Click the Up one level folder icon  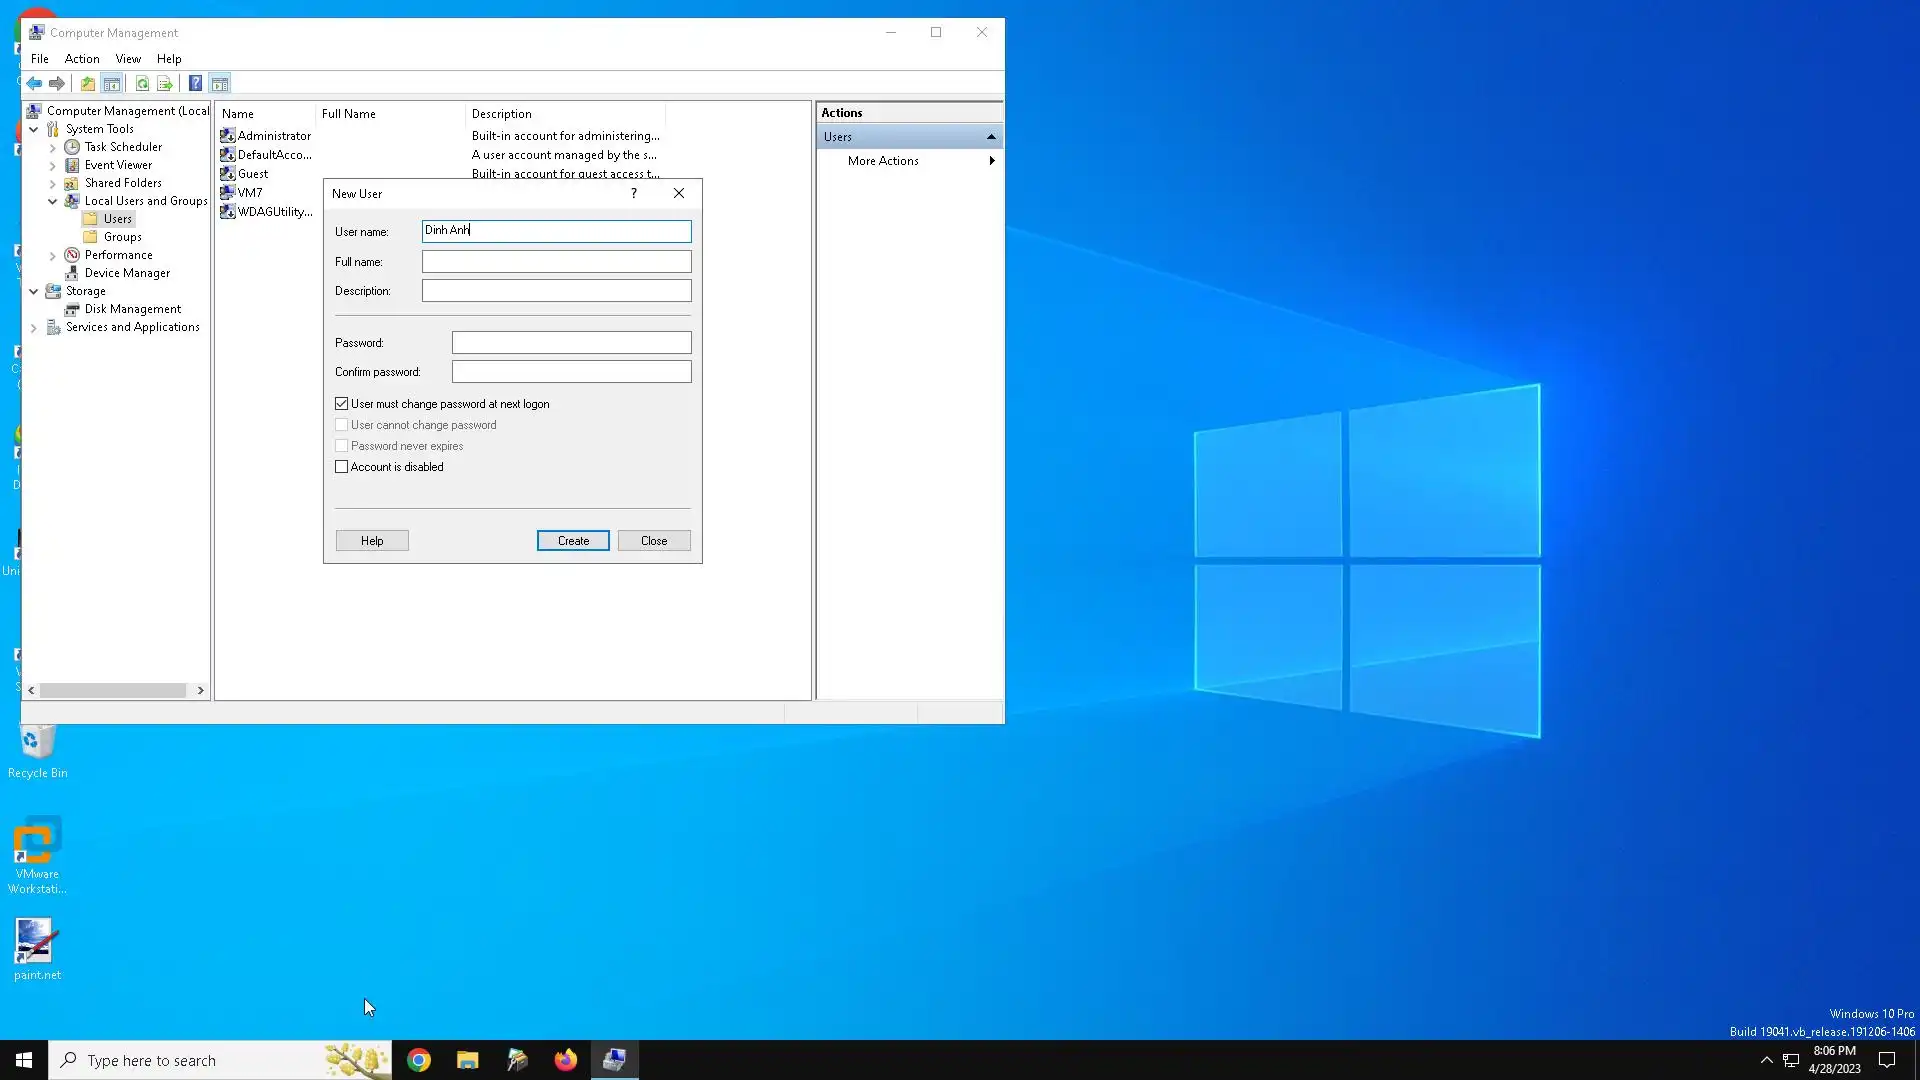tap(88, 84)
